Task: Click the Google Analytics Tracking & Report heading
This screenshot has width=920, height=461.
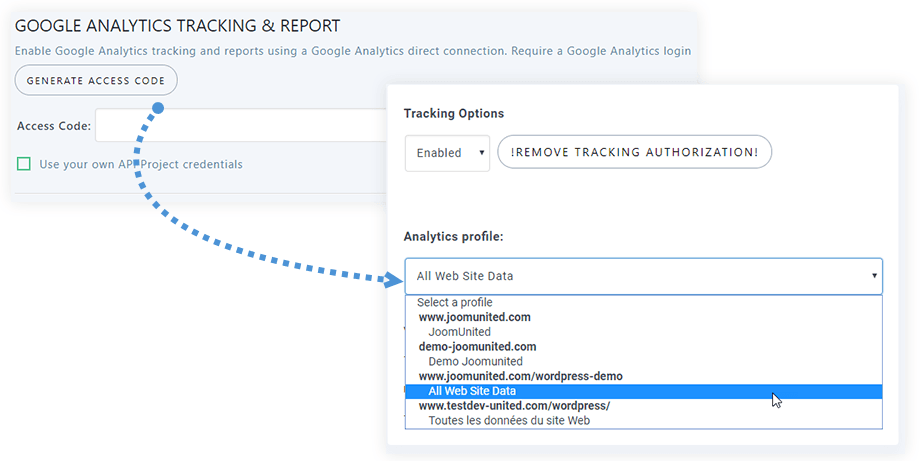Action: pos(177,26)
